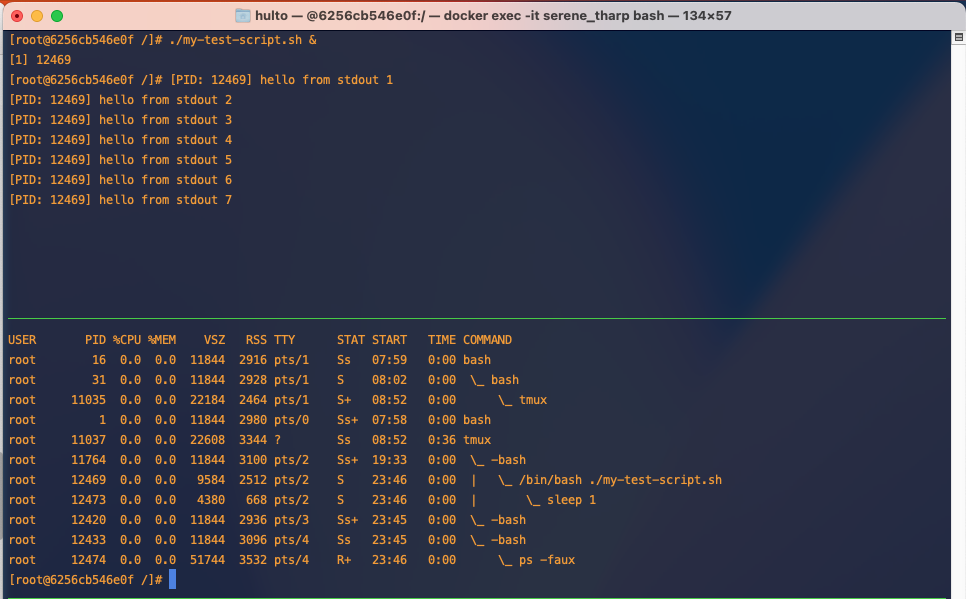Click PID 31 in the process table
Viewport: 966px width, 599px height.
click(99, 380)
